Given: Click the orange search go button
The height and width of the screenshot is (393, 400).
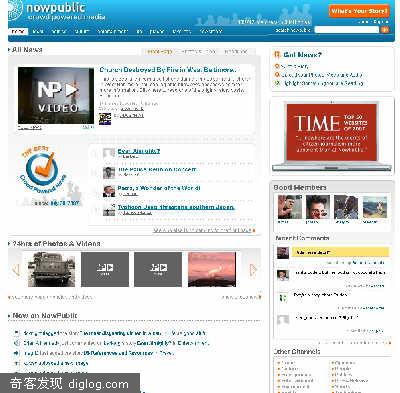Looking at the screenshot, I should point(385,30).
